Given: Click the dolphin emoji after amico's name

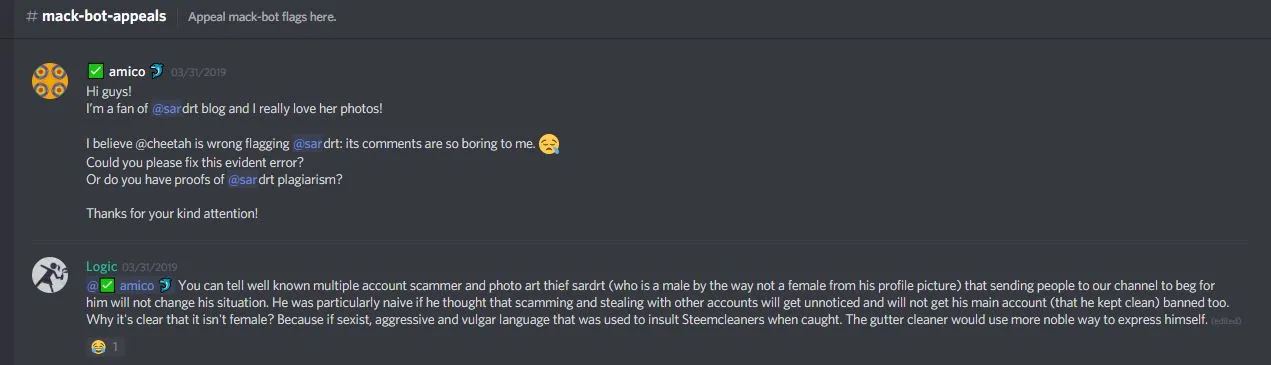Looking at the screenshot, I should 156,71.
